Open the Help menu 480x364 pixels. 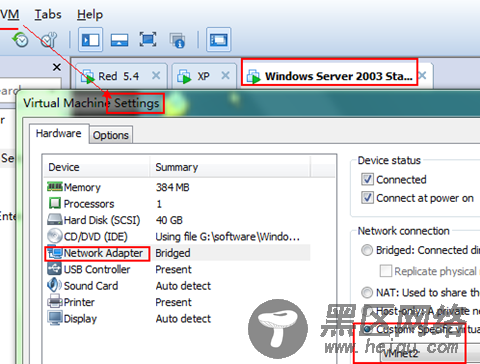point(90,14)
